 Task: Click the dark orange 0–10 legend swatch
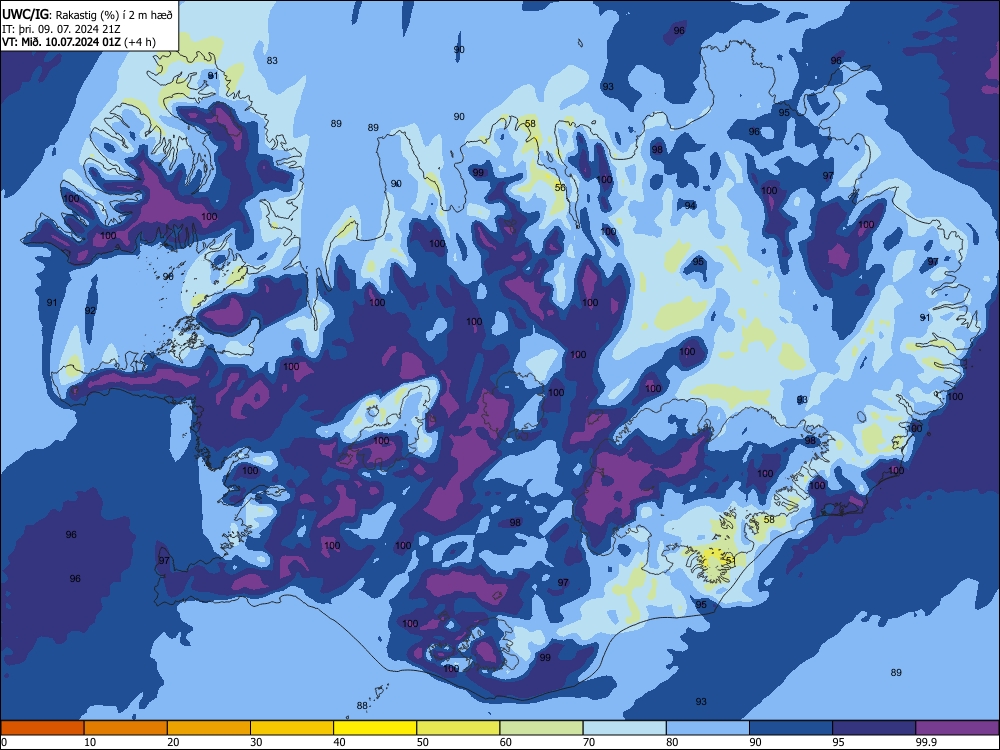42,728
